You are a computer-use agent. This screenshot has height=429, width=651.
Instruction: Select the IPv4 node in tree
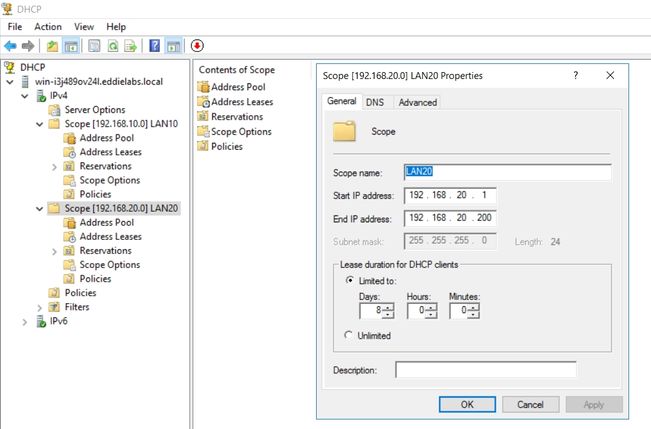coord(59,96)
